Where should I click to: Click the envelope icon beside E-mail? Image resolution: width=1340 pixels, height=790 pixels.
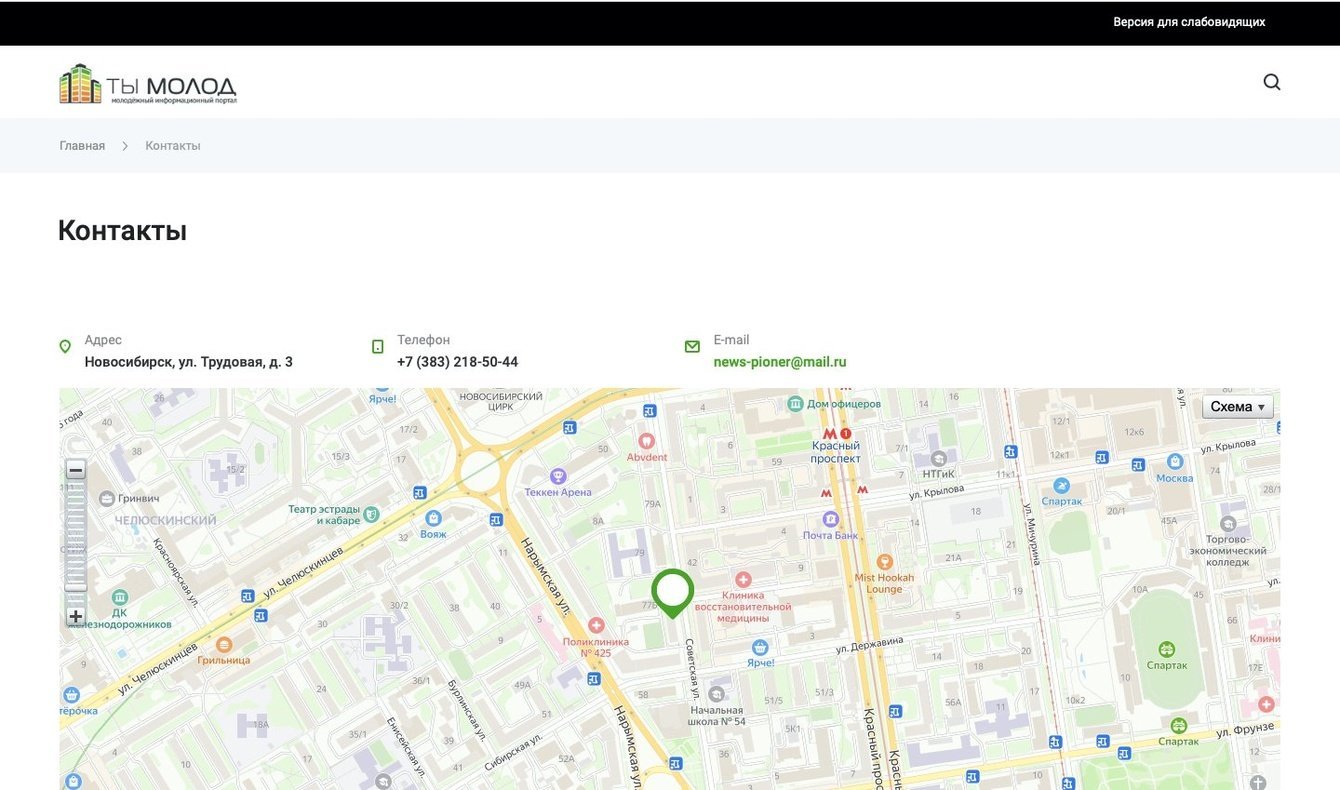(x=692, y=347)
